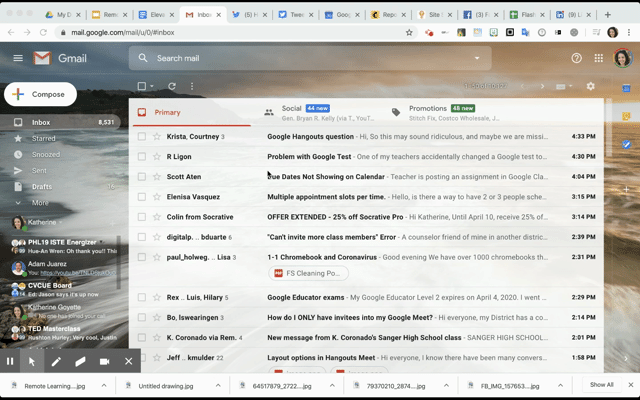Select the recording pen tool

pyautogui.click(x=56, y=361)
